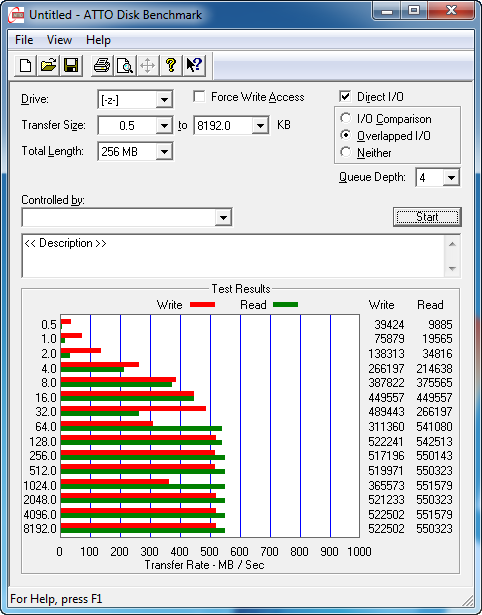This screenshot has width=482, height=615.
Task: Open Print Preview from the toolbar
Action: [x=125, y=65]
